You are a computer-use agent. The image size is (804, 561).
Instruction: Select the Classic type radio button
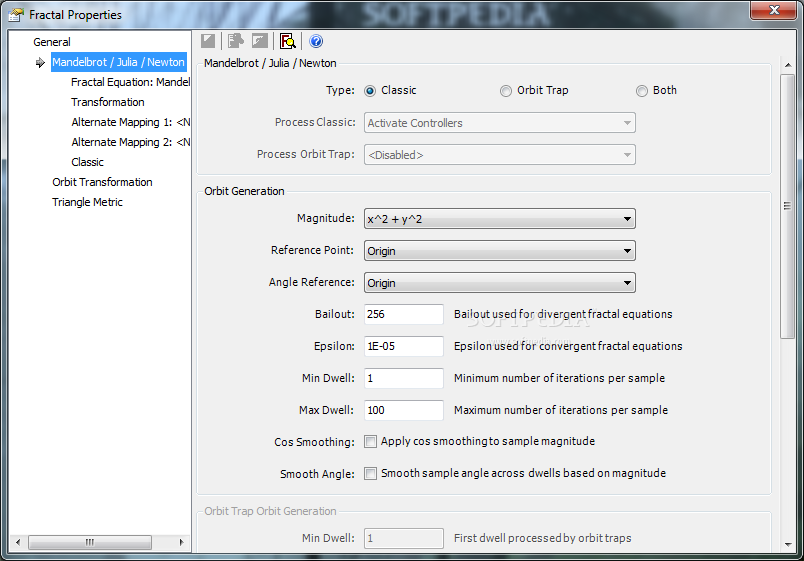pos(370,91)
